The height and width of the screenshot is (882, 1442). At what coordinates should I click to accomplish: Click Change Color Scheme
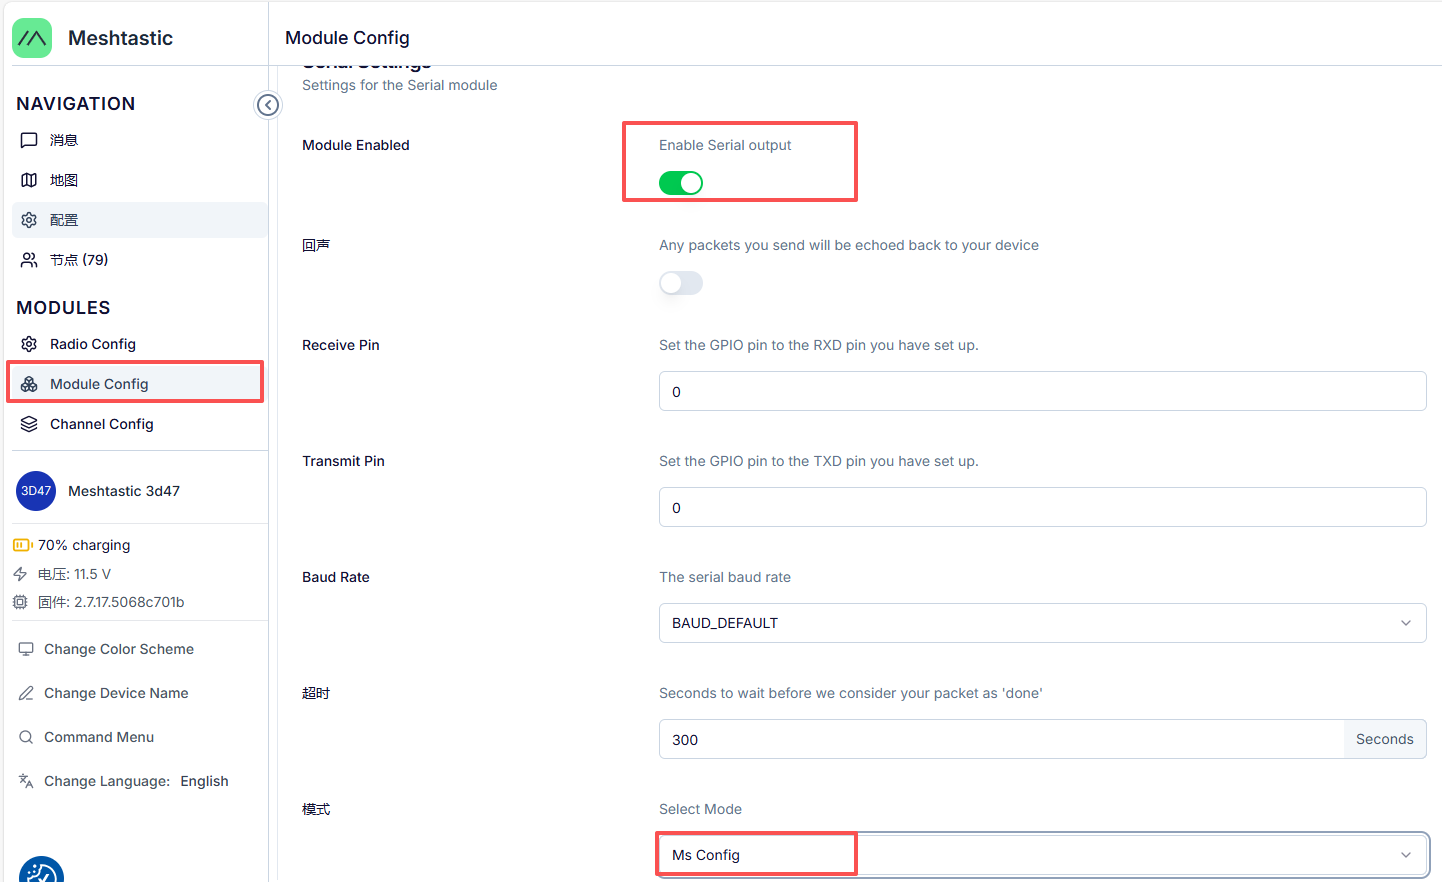[118, 649]
